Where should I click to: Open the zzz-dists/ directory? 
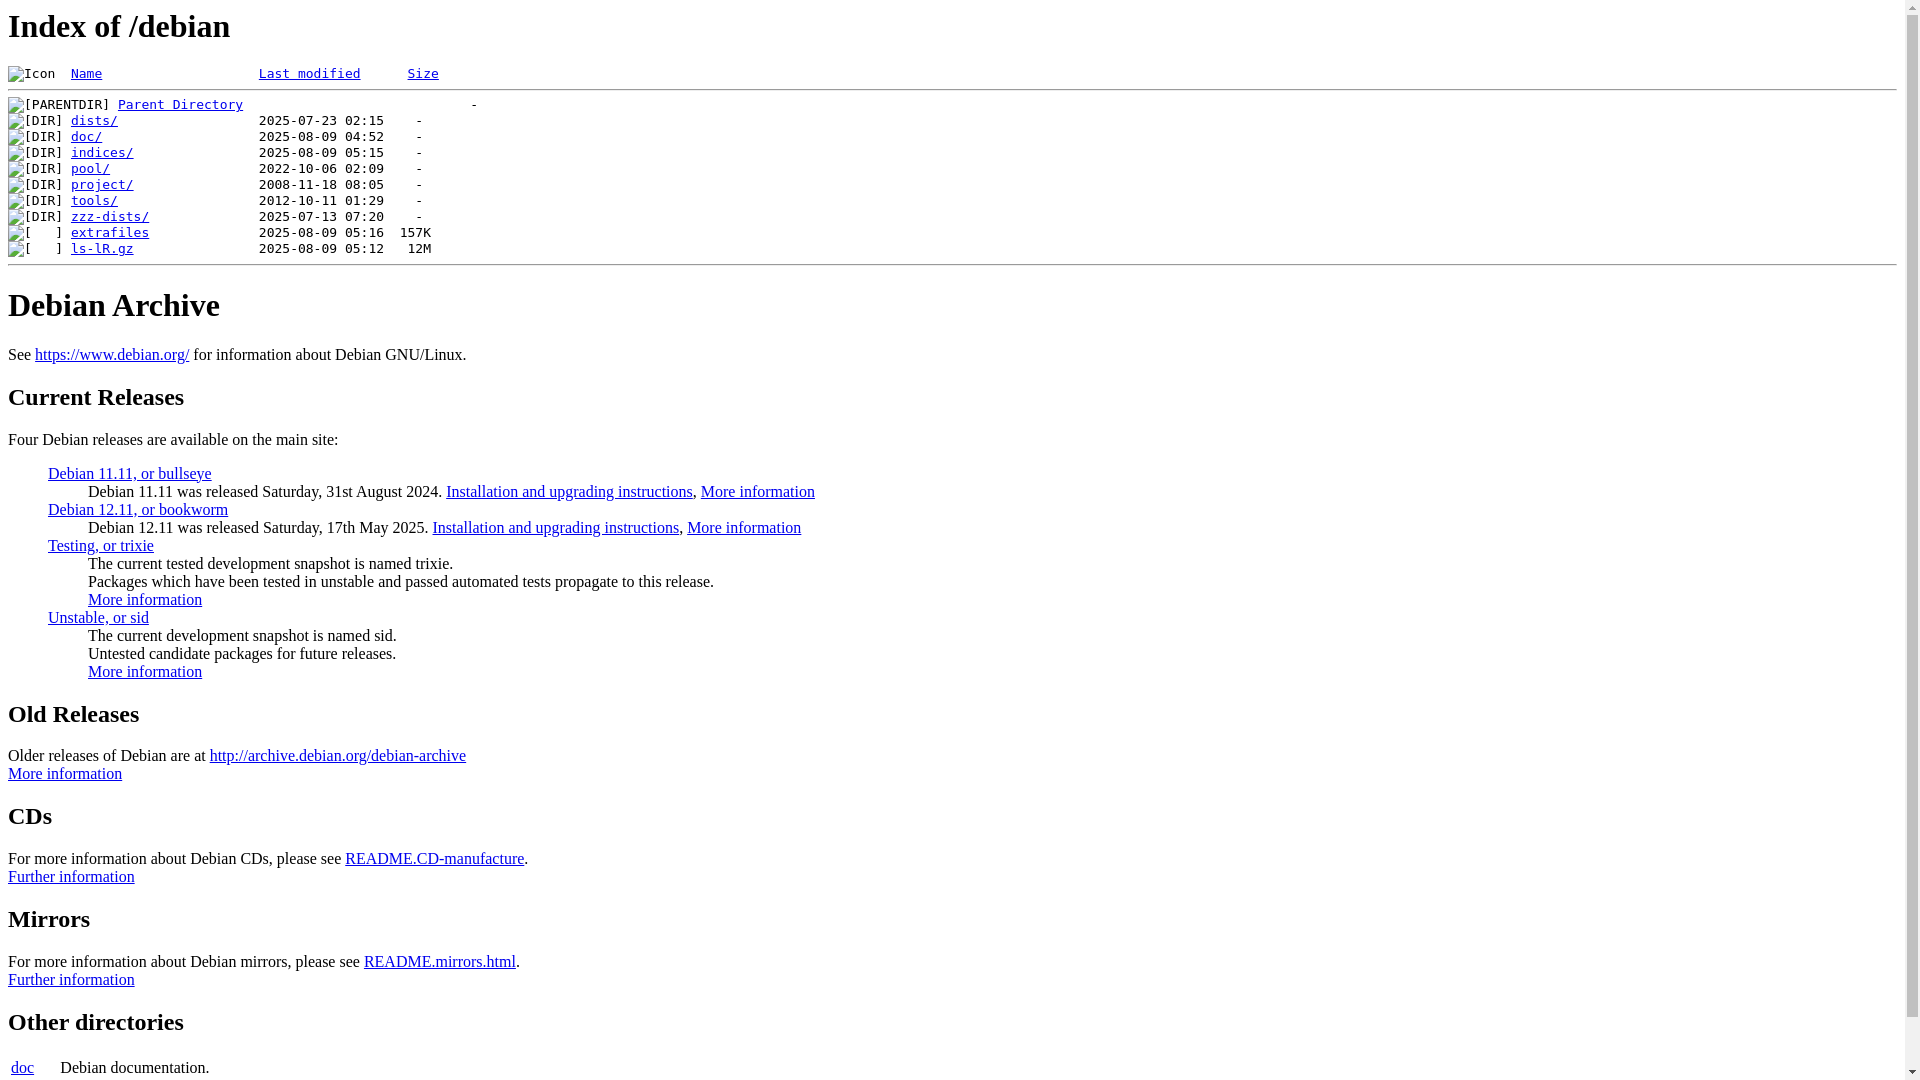pyautogui.click(x=110, y=217)
